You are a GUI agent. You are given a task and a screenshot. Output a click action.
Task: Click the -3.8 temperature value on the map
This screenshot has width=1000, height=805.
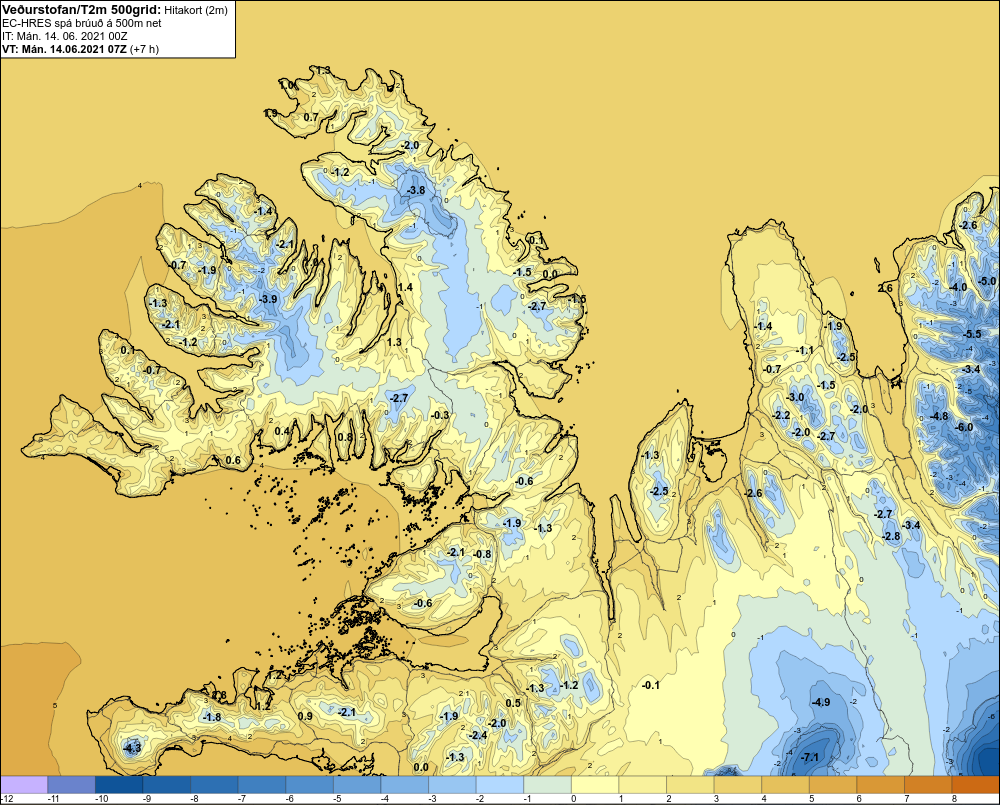tap(416, 190)
